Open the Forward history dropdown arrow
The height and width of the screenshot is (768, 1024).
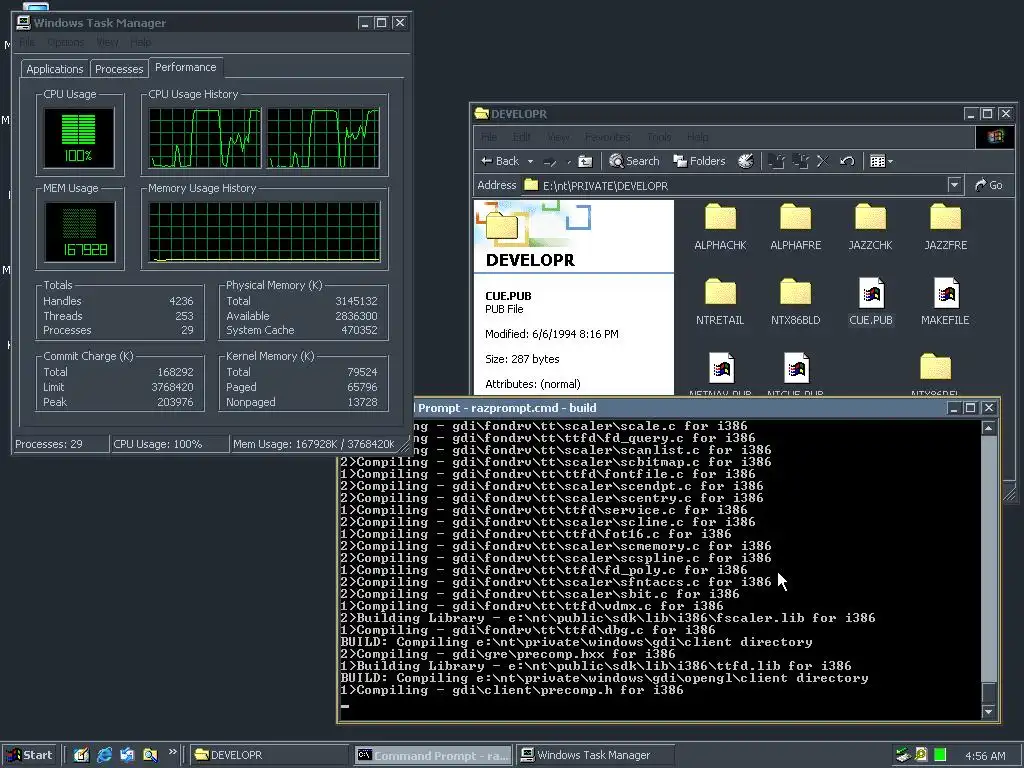click(568, 161)
